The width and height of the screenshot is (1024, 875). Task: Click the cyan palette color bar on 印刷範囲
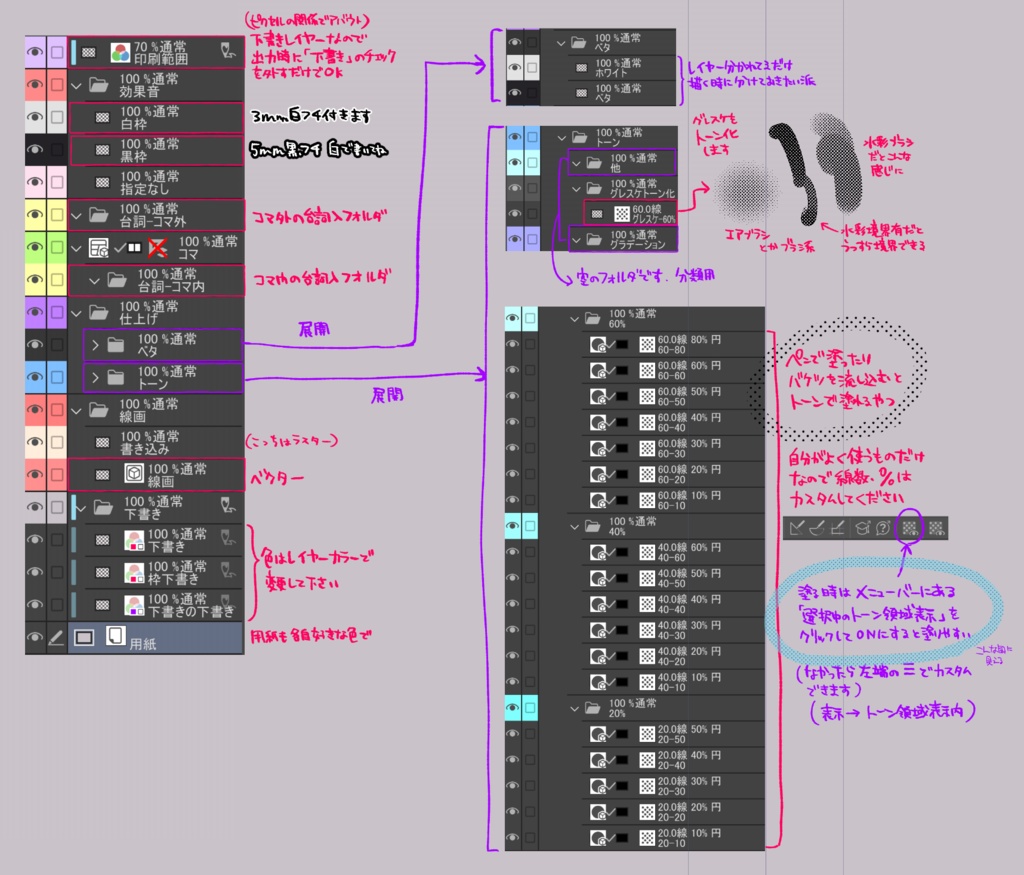pos(74,52)
